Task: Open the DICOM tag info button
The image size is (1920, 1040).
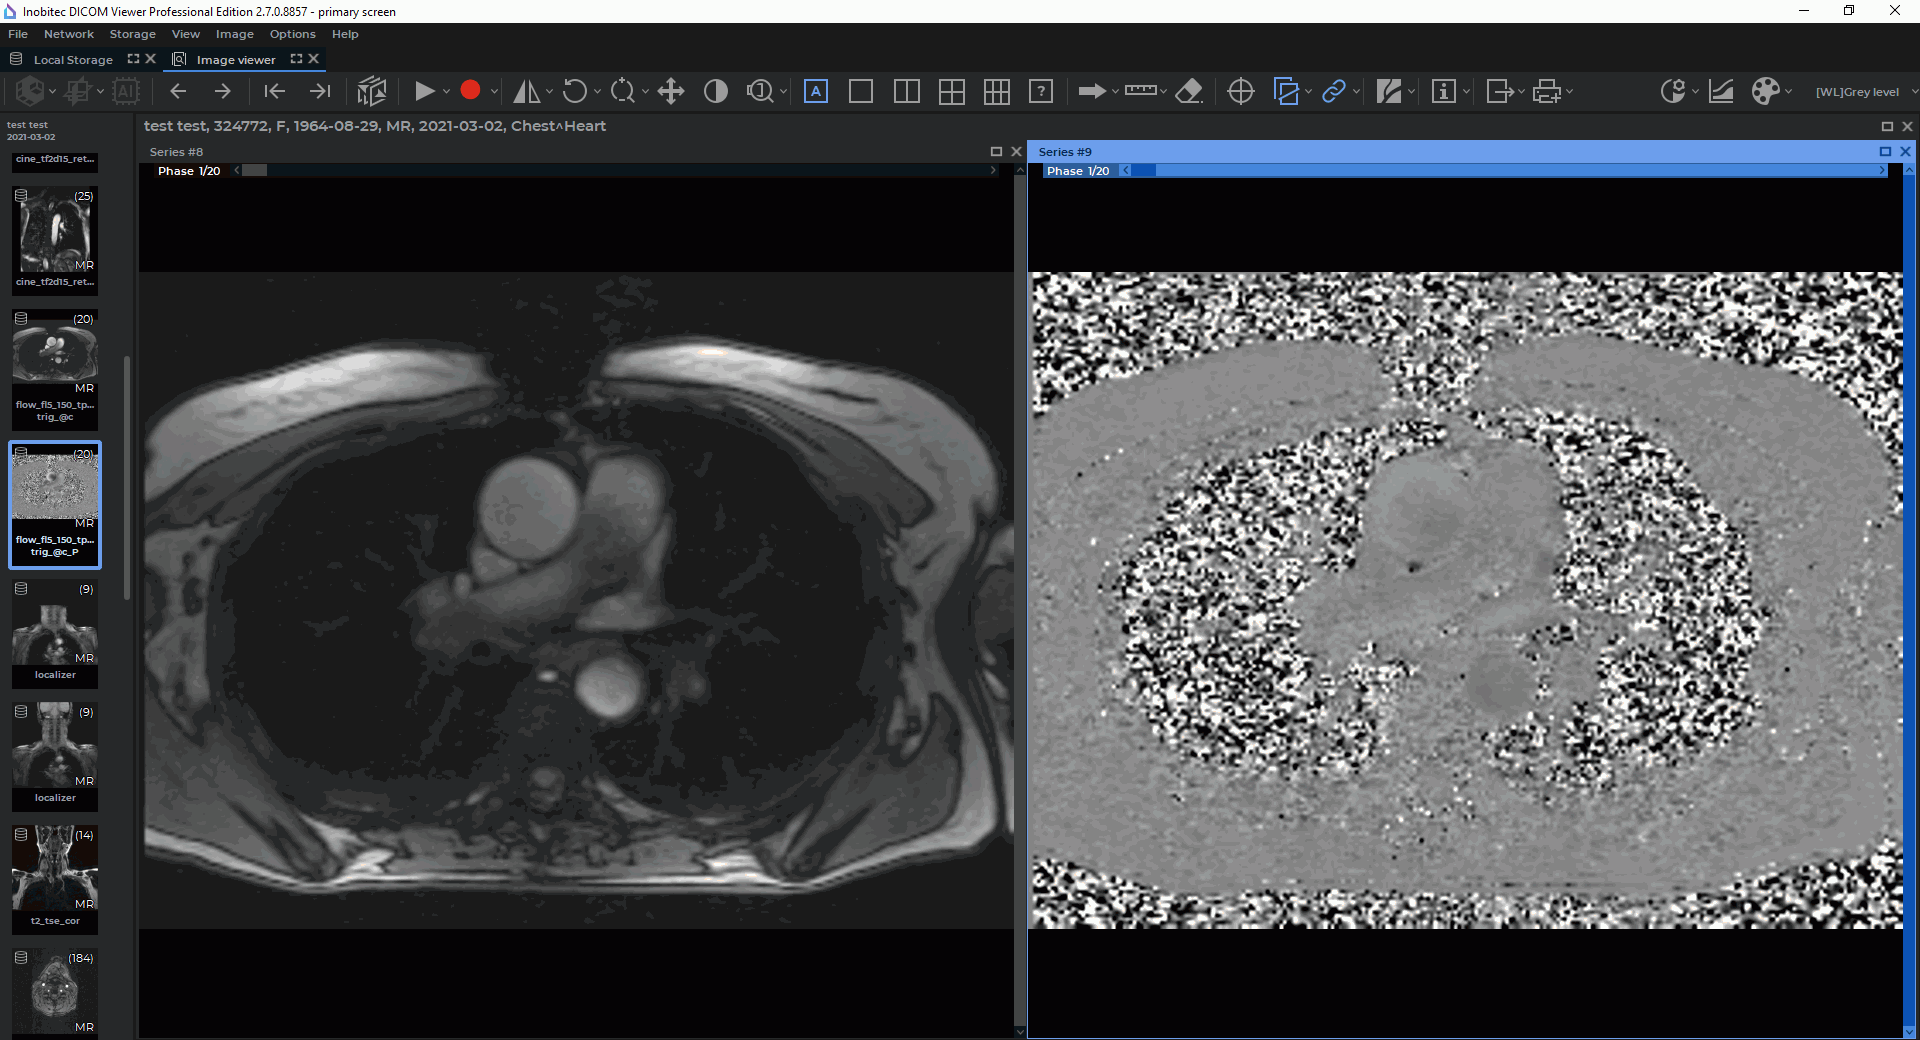Action: [1444, 91]
